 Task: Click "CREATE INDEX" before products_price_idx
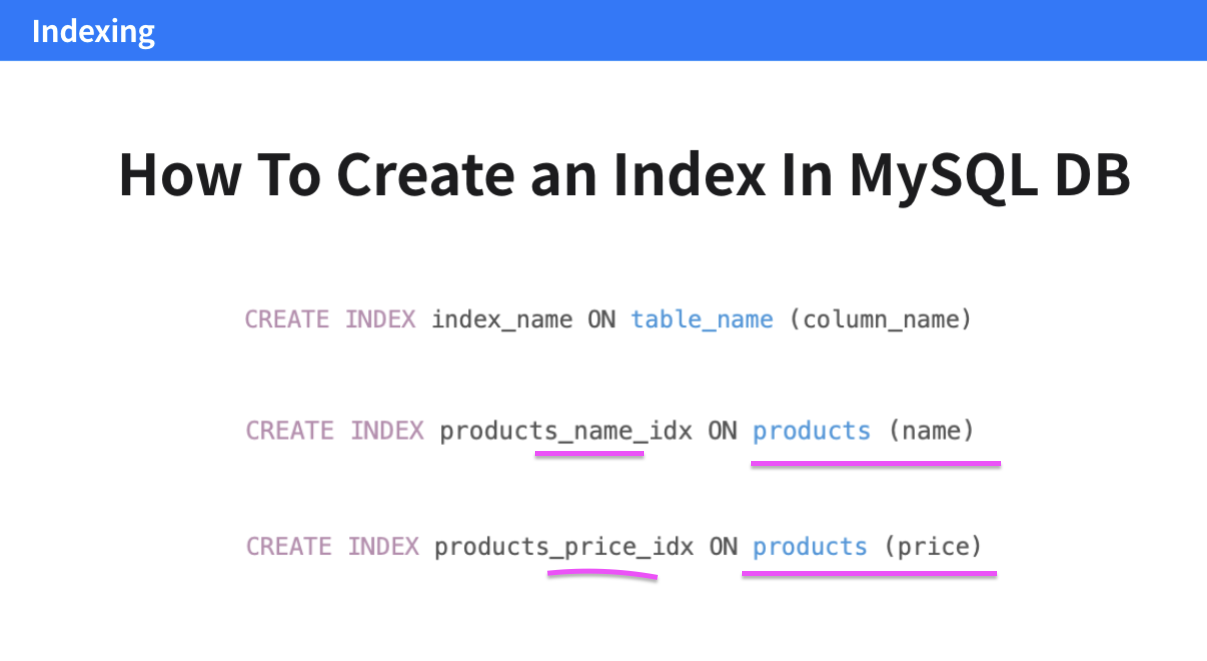pyautogui.click(x=332, y=547)
